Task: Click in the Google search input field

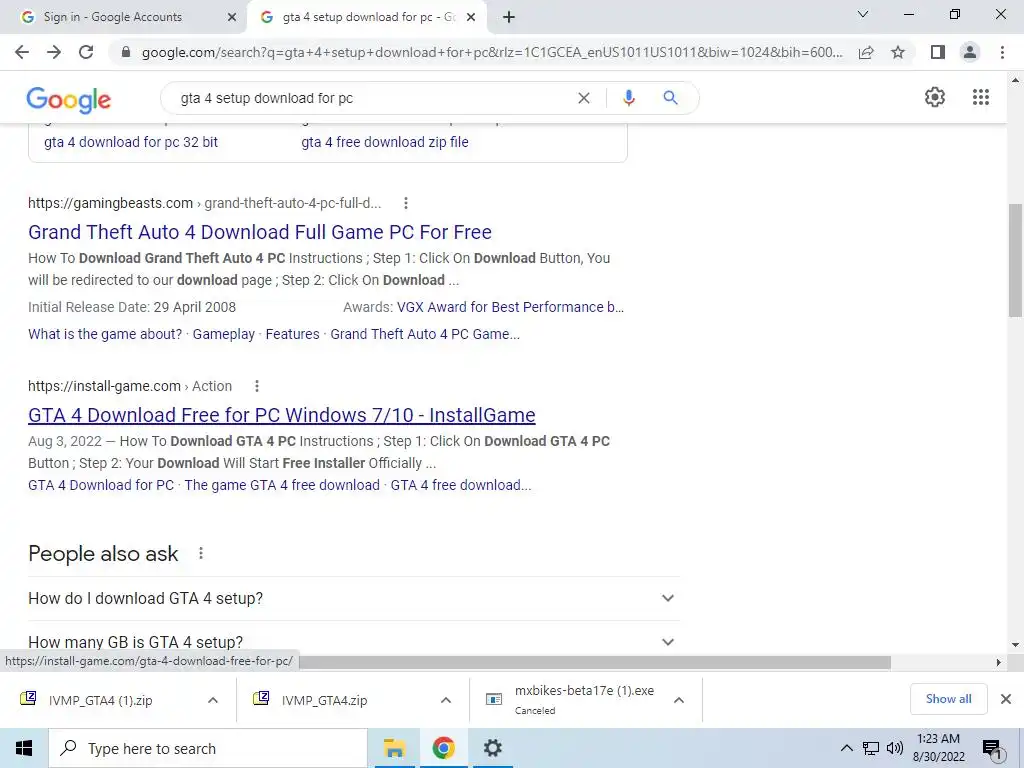Action: click(372, 98)
